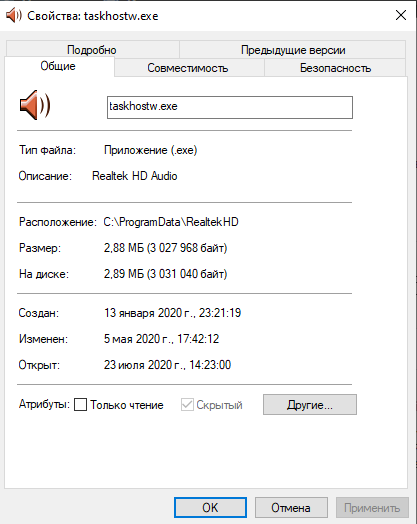Click the speaker icon in the title bar
Screen dimensions: 417x524
coord(14,15)
